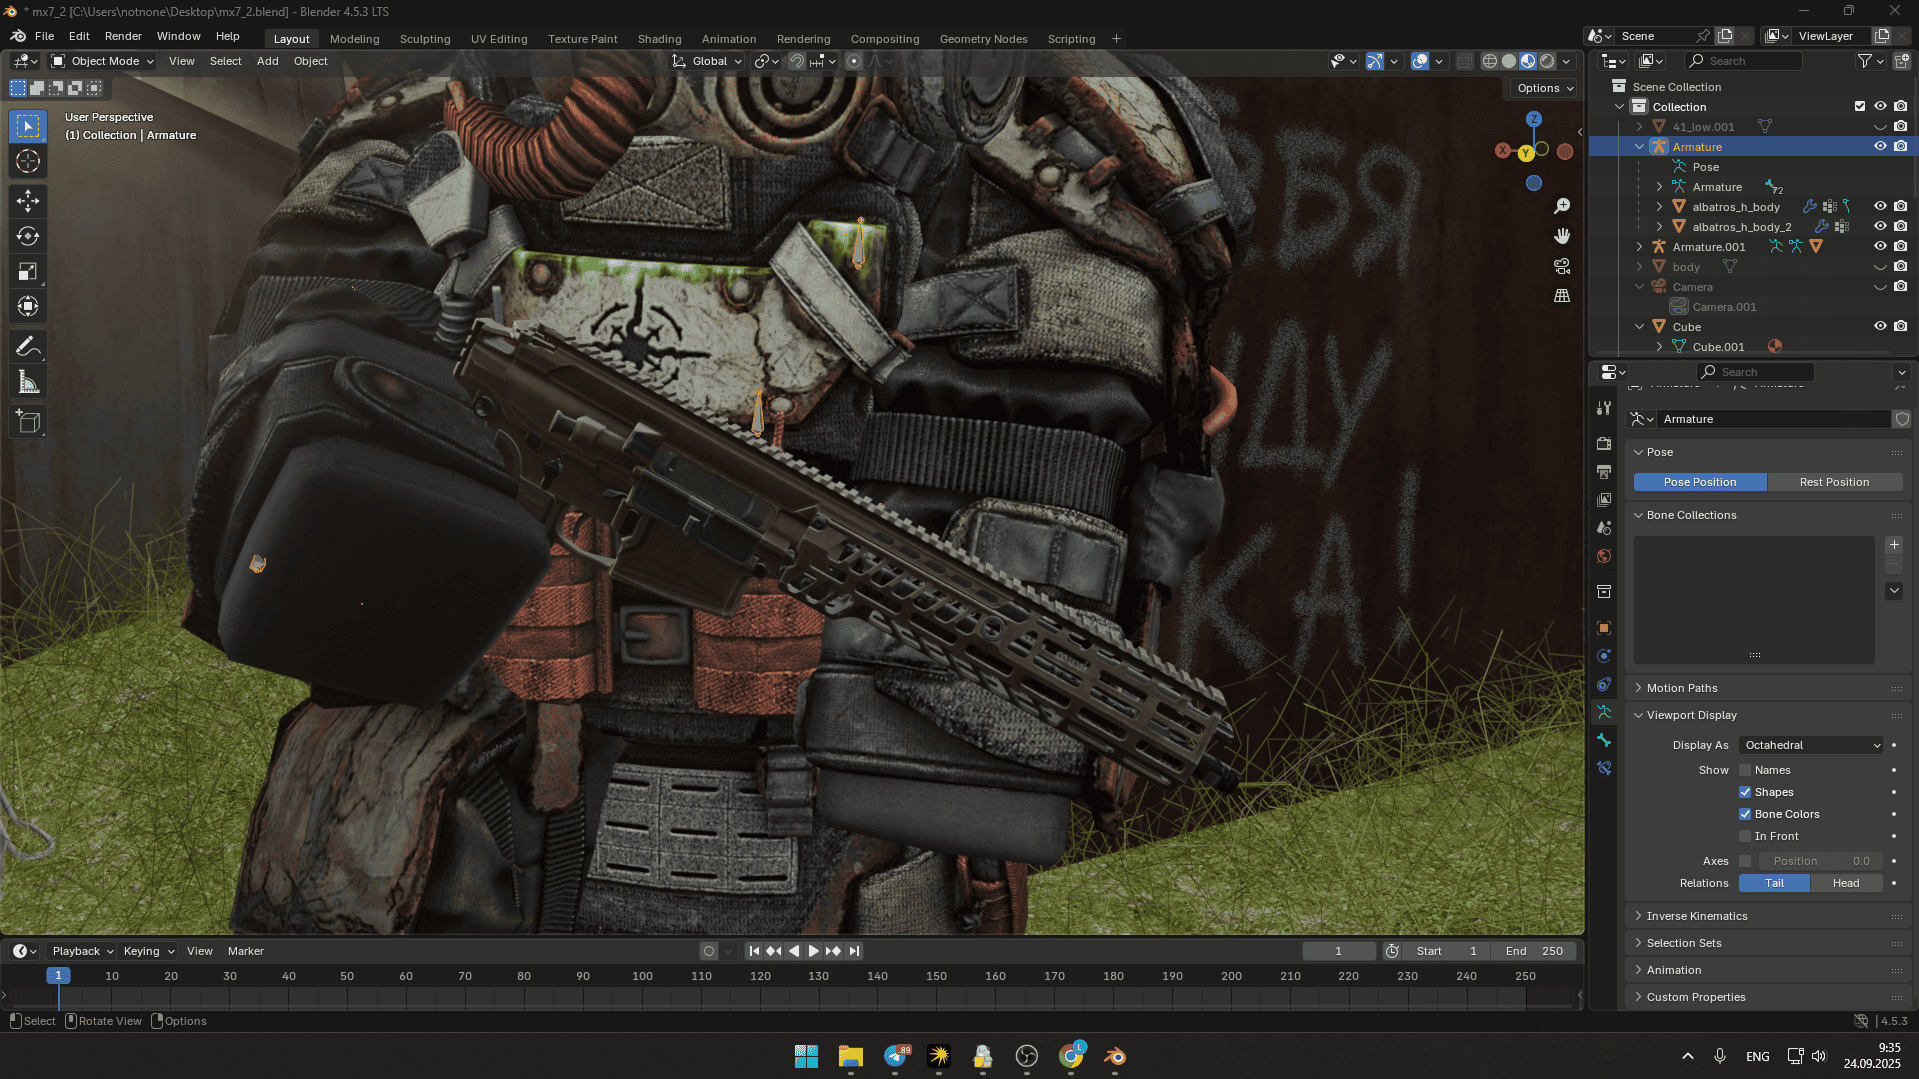Disable Bone Colors checkbox
Screen dimensions: 1919x1079
click(1745, 814)
